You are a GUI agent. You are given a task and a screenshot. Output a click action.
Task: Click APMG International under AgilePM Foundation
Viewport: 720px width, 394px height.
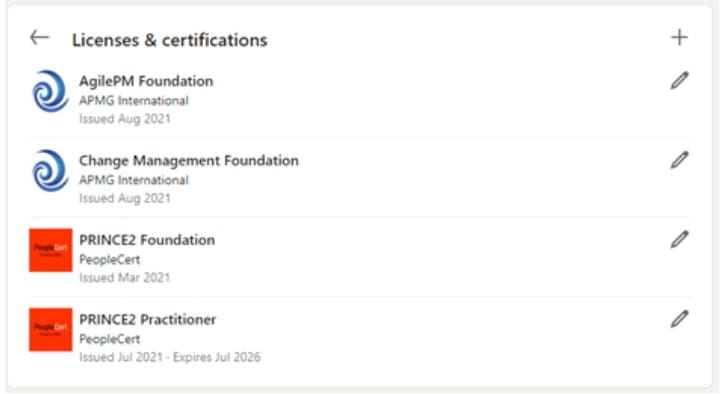tap(134, 101)
